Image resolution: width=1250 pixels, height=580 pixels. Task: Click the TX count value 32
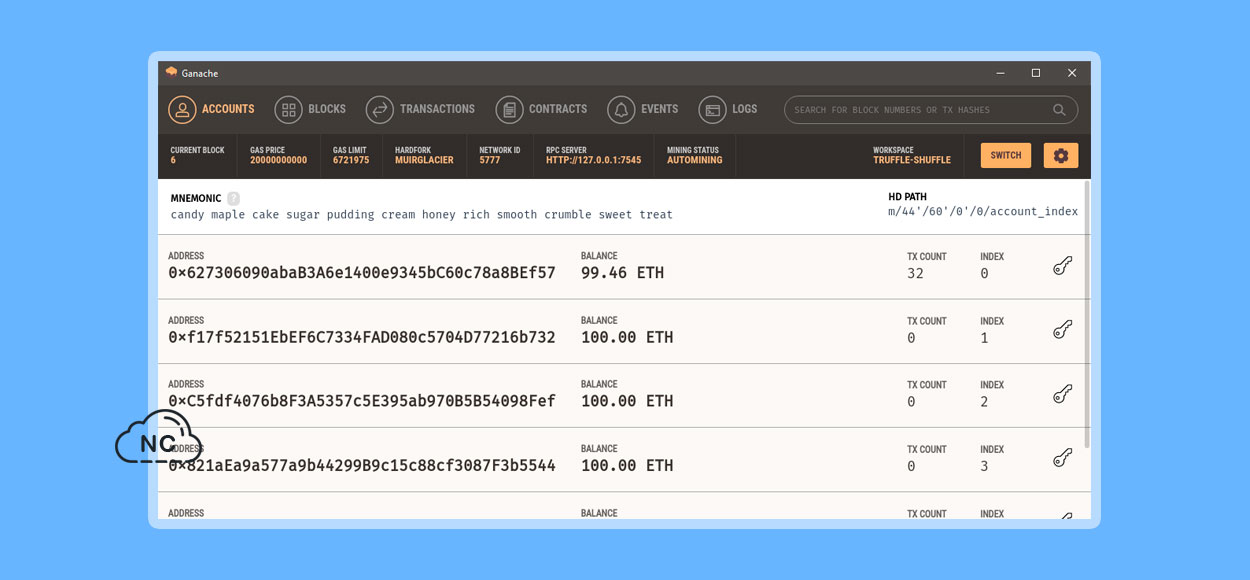[x=915, y=274]
